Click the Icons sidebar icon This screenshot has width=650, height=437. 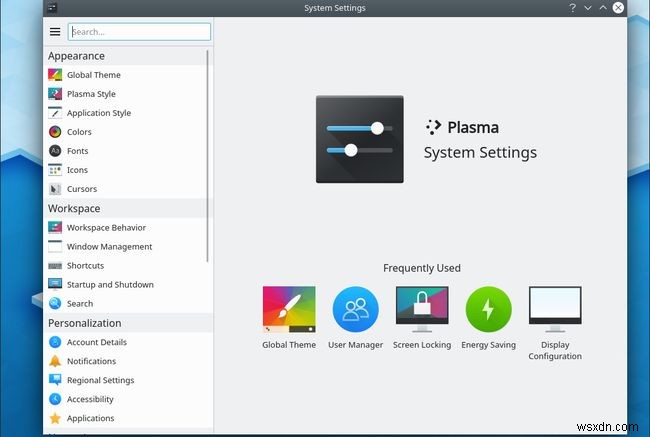click(x=55, y=170)
